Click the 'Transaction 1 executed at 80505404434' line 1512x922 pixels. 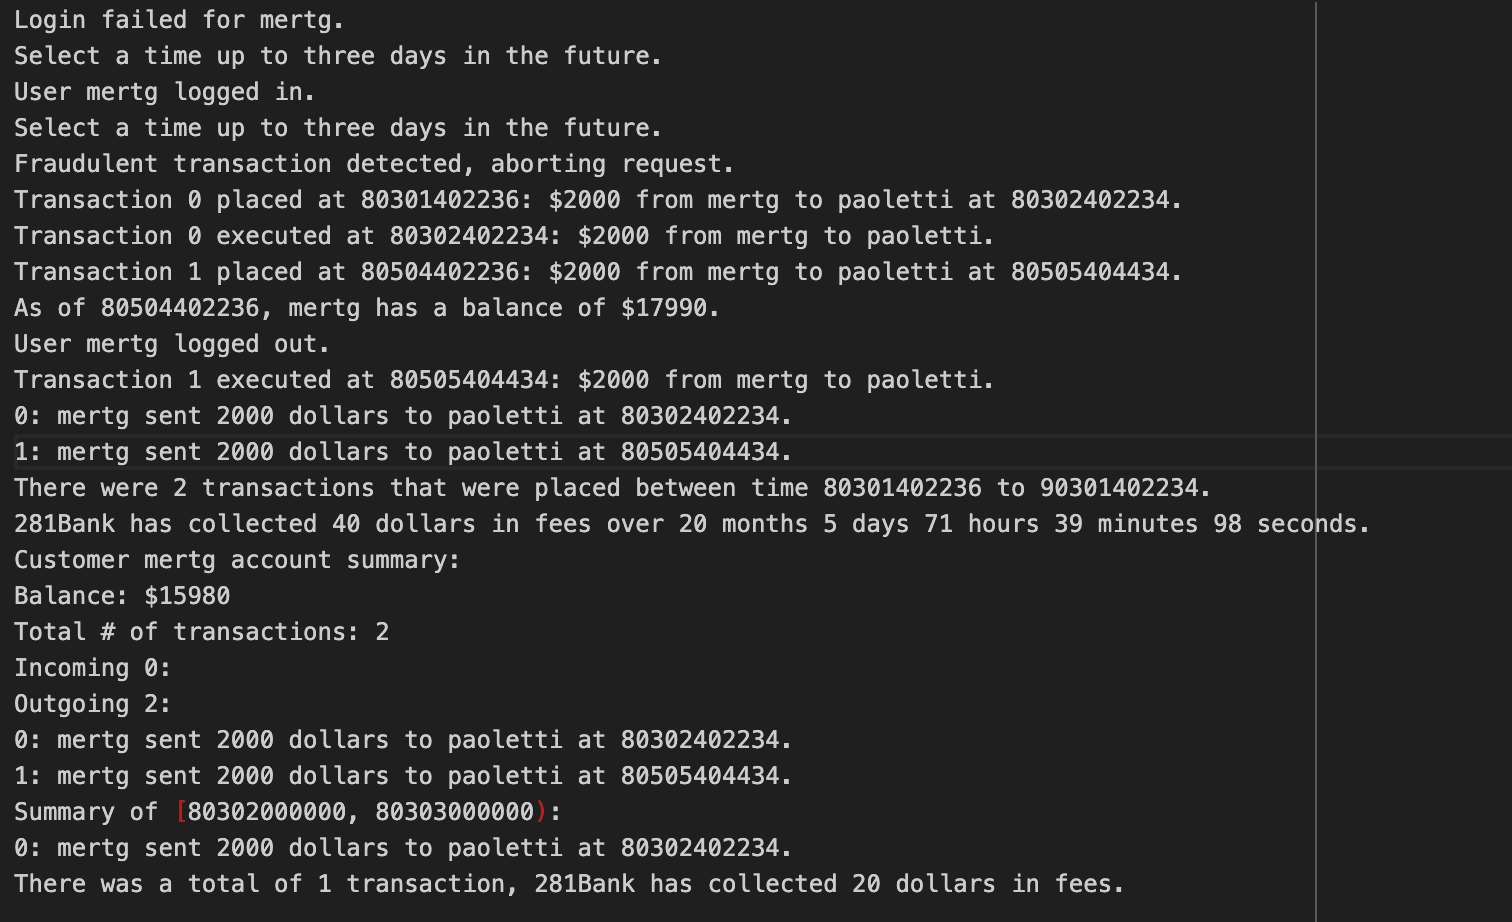[504, 380]
